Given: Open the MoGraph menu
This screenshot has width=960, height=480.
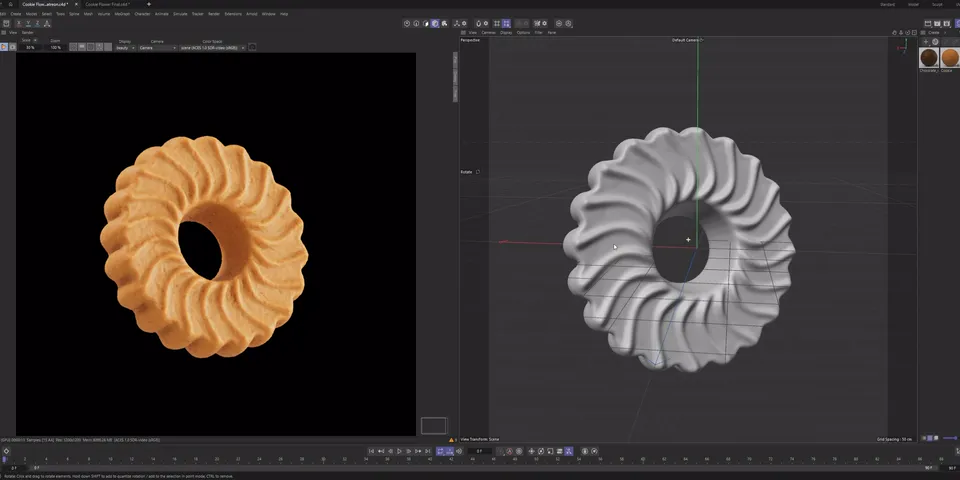Looking at the screenshot, I should point(122,13).
